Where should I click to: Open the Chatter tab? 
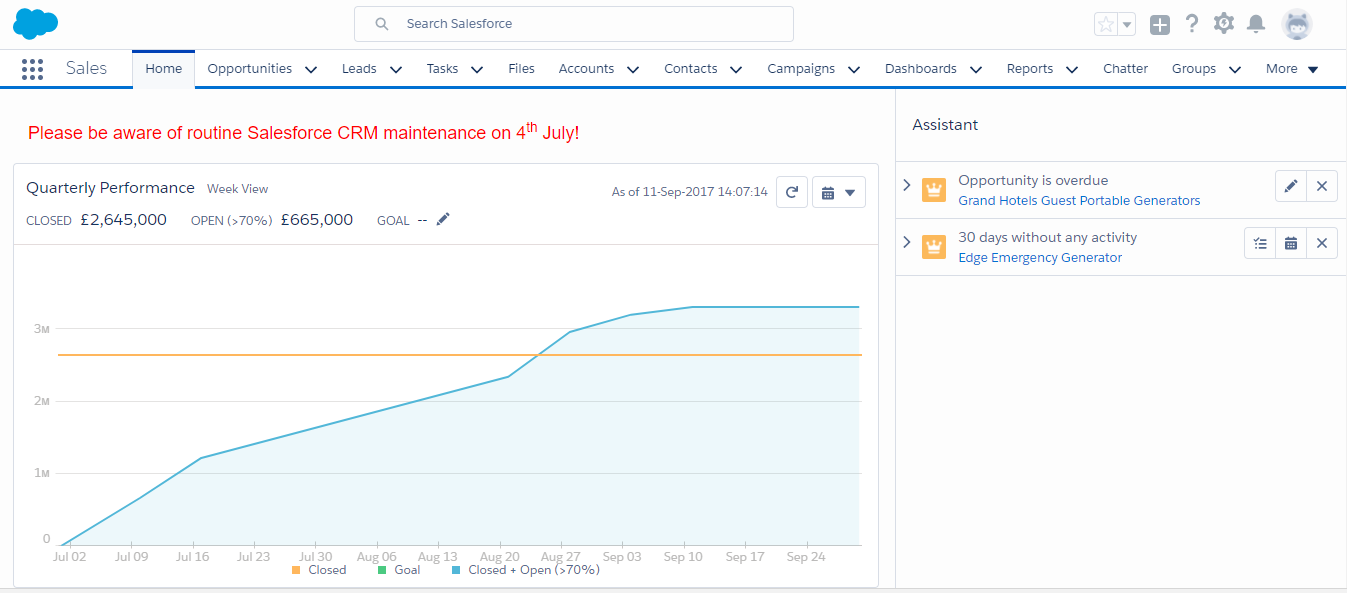click(x=1126, y=69)
